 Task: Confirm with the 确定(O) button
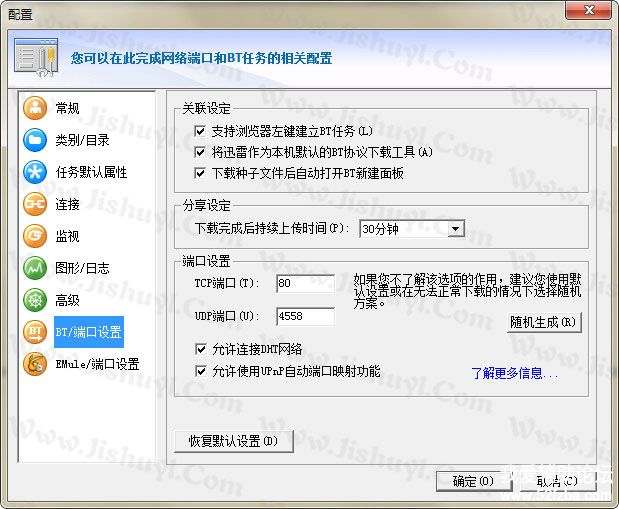(473, 481)
